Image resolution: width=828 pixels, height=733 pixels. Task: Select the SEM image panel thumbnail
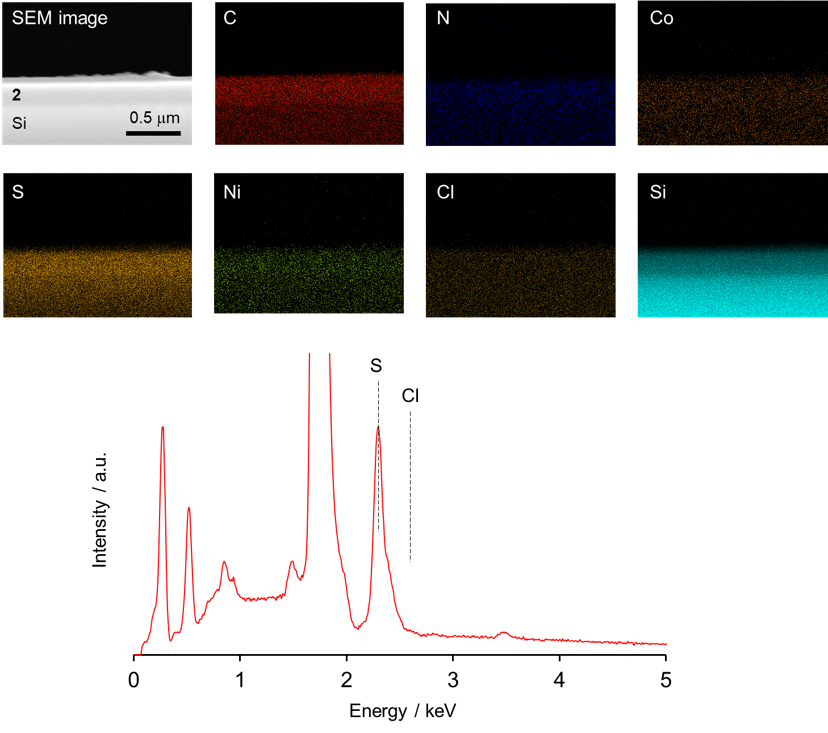click(x=97, y=73)
